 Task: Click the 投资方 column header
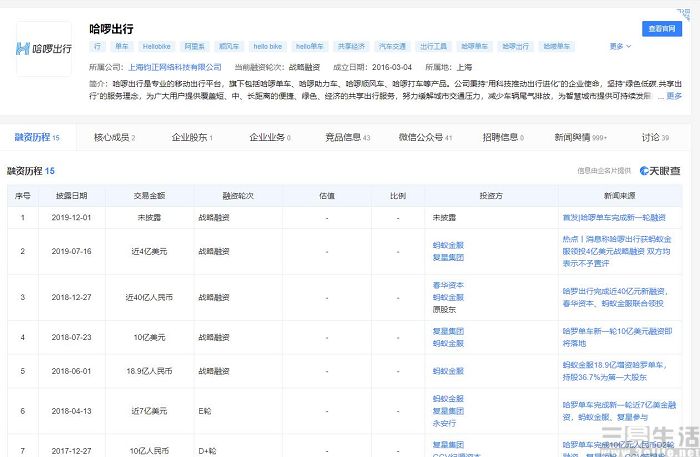click(x=491, y=195)
